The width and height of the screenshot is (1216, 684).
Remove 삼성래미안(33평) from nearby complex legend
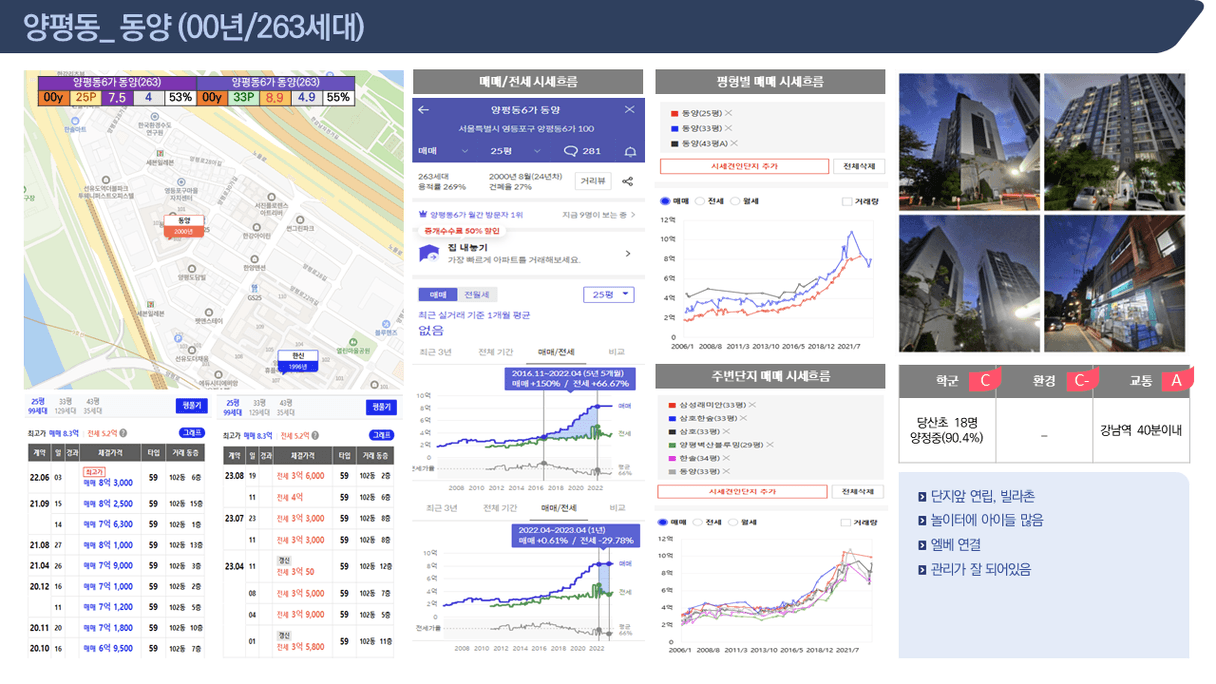tap(753, 404)
